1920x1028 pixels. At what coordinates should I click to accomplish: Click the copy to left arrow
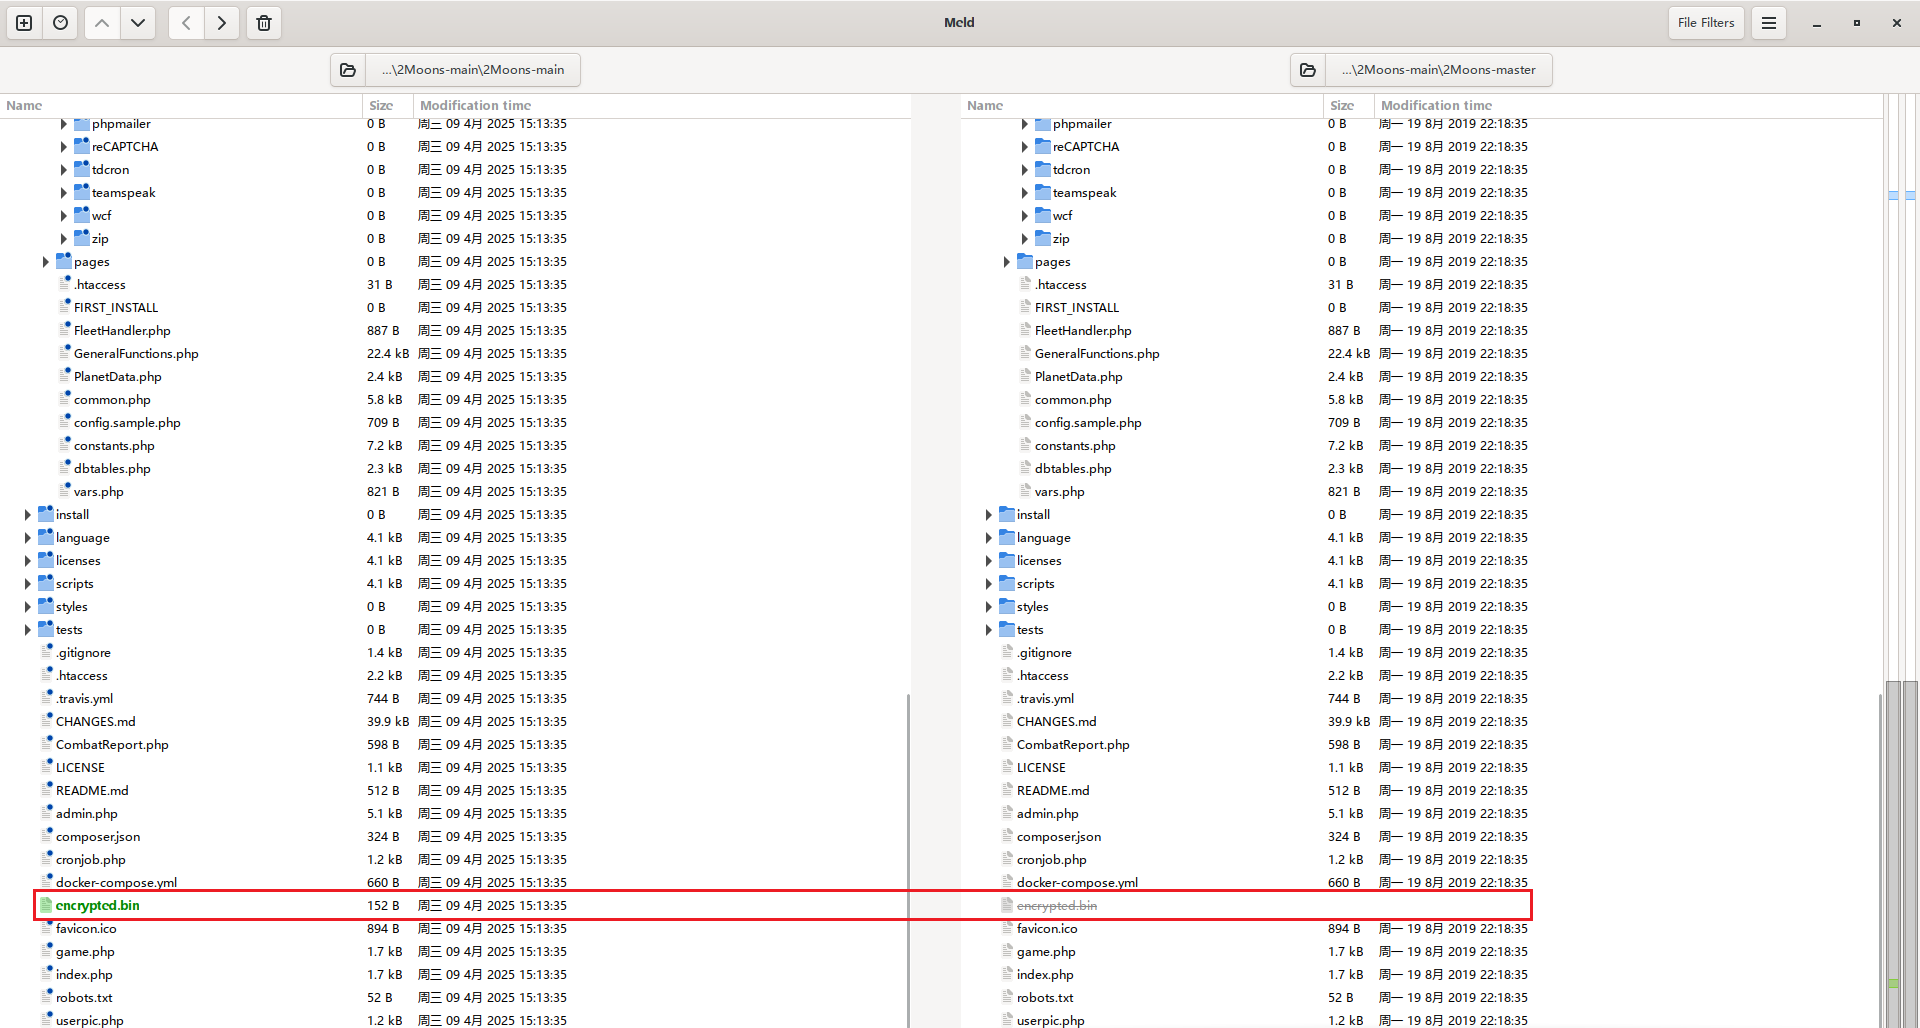tap(186, 23)
